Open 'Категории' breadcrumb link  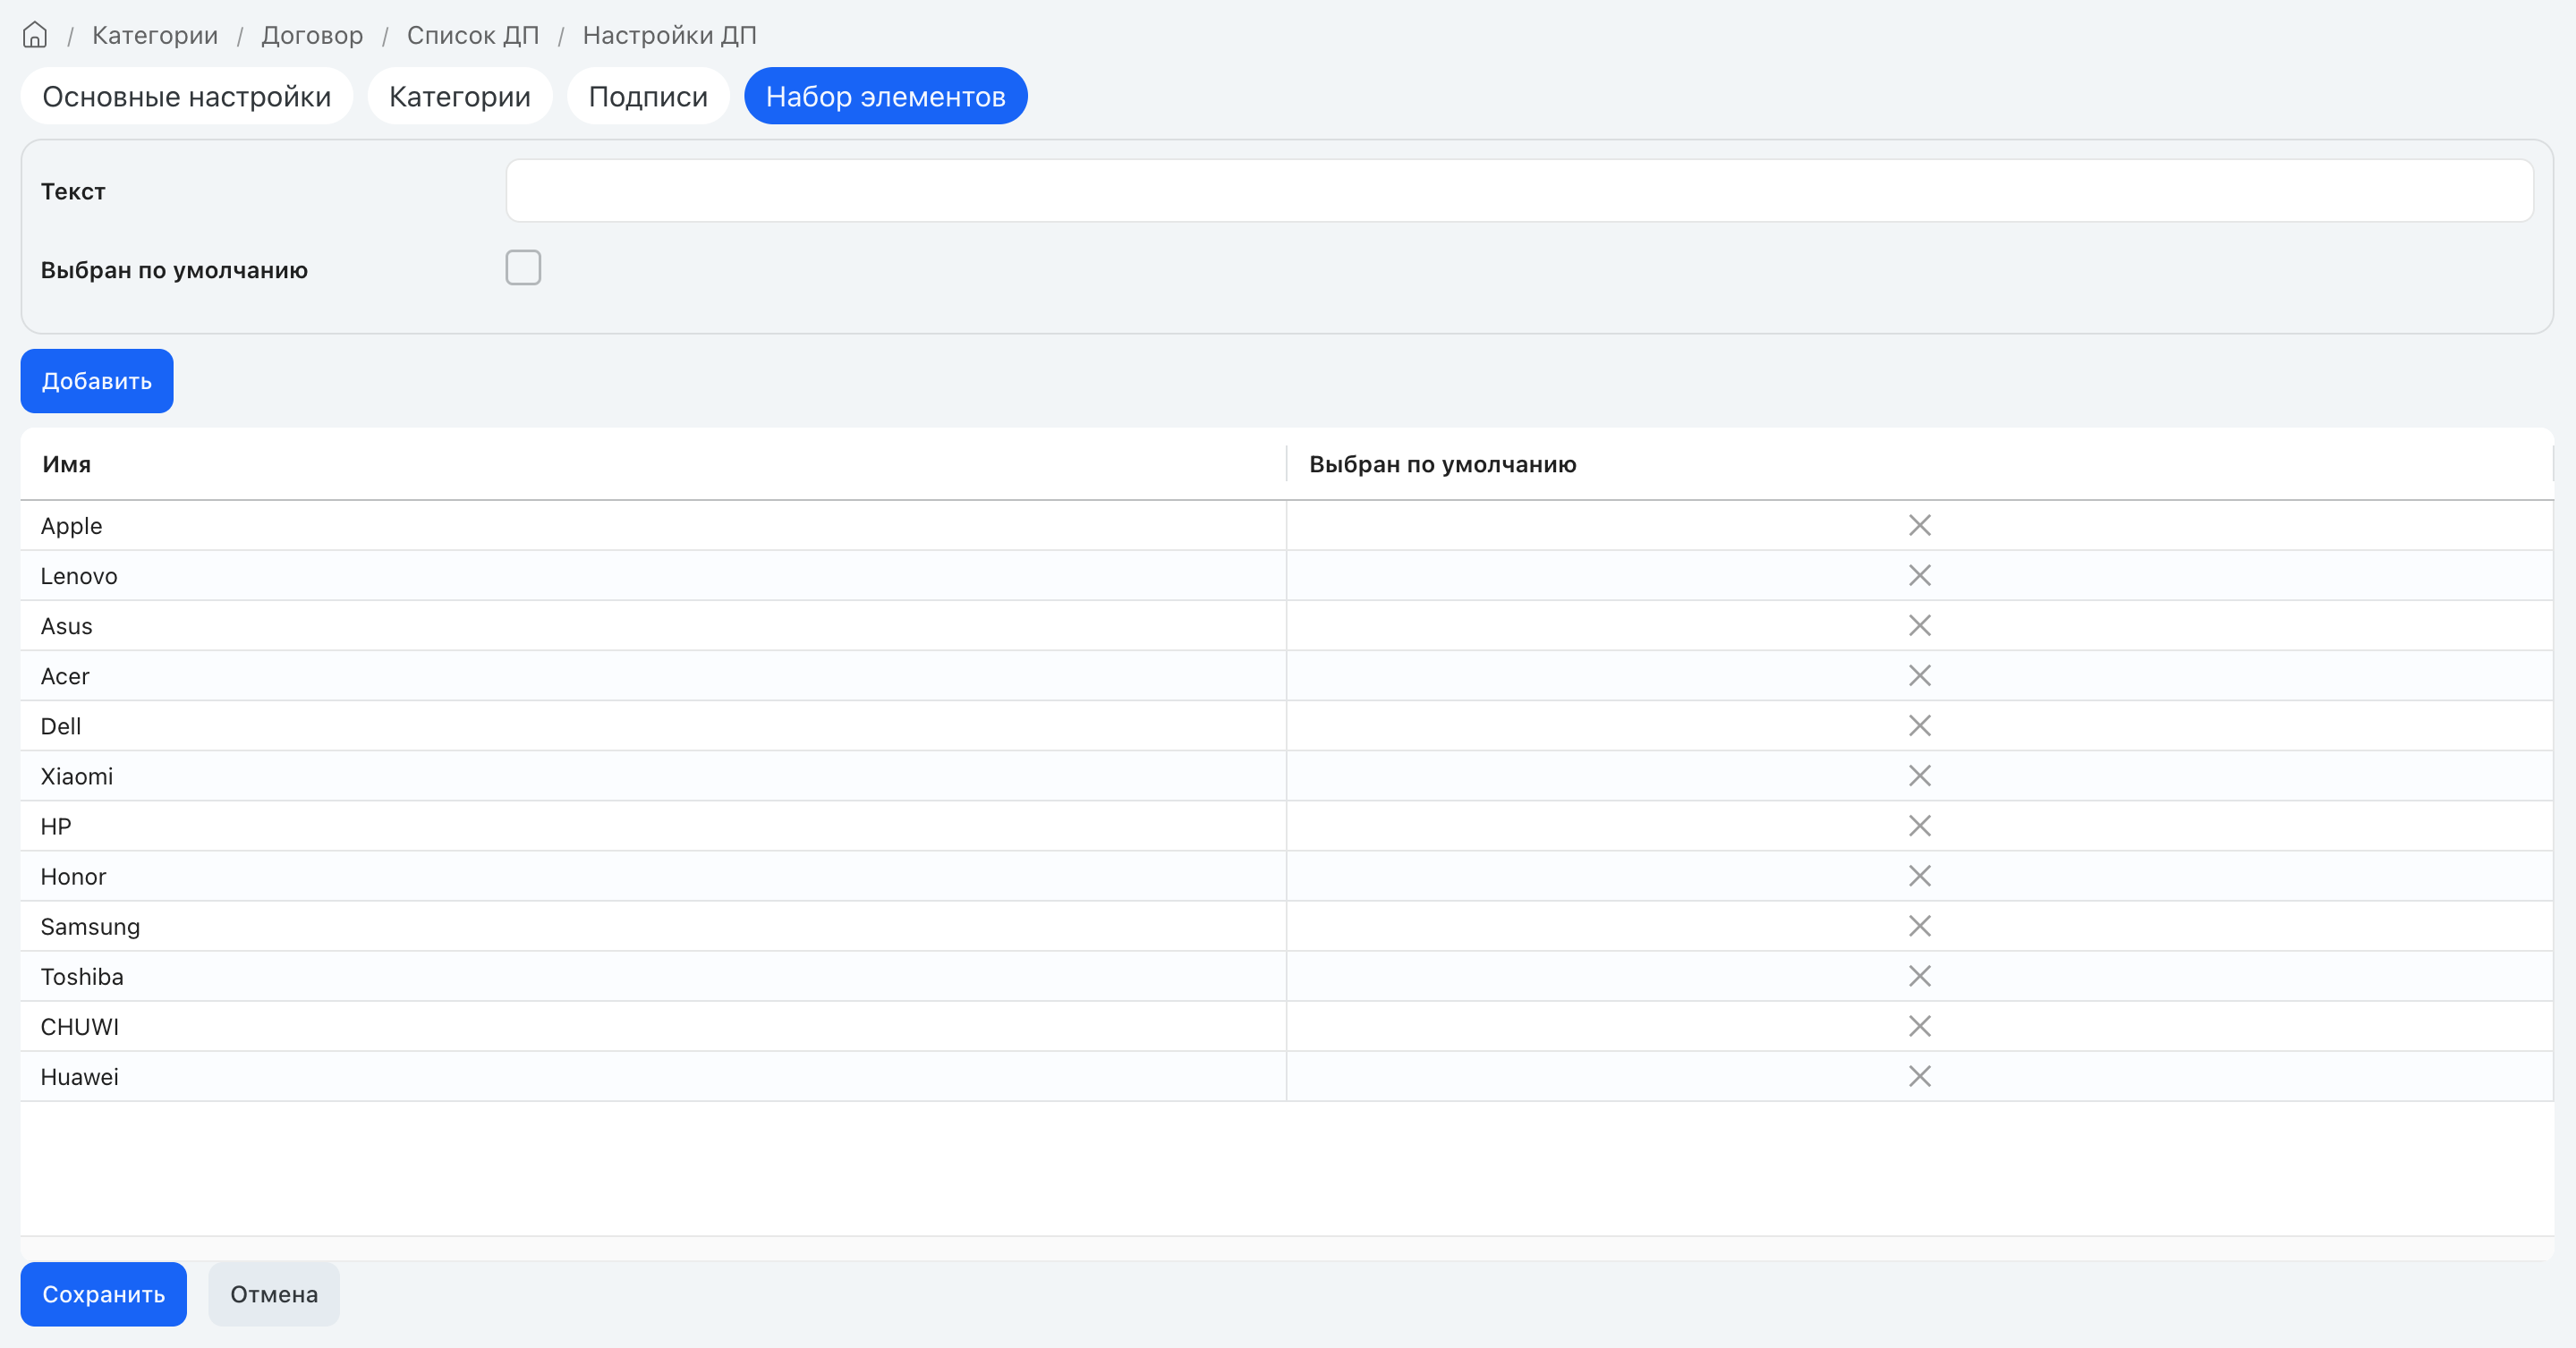pos(155,35)
